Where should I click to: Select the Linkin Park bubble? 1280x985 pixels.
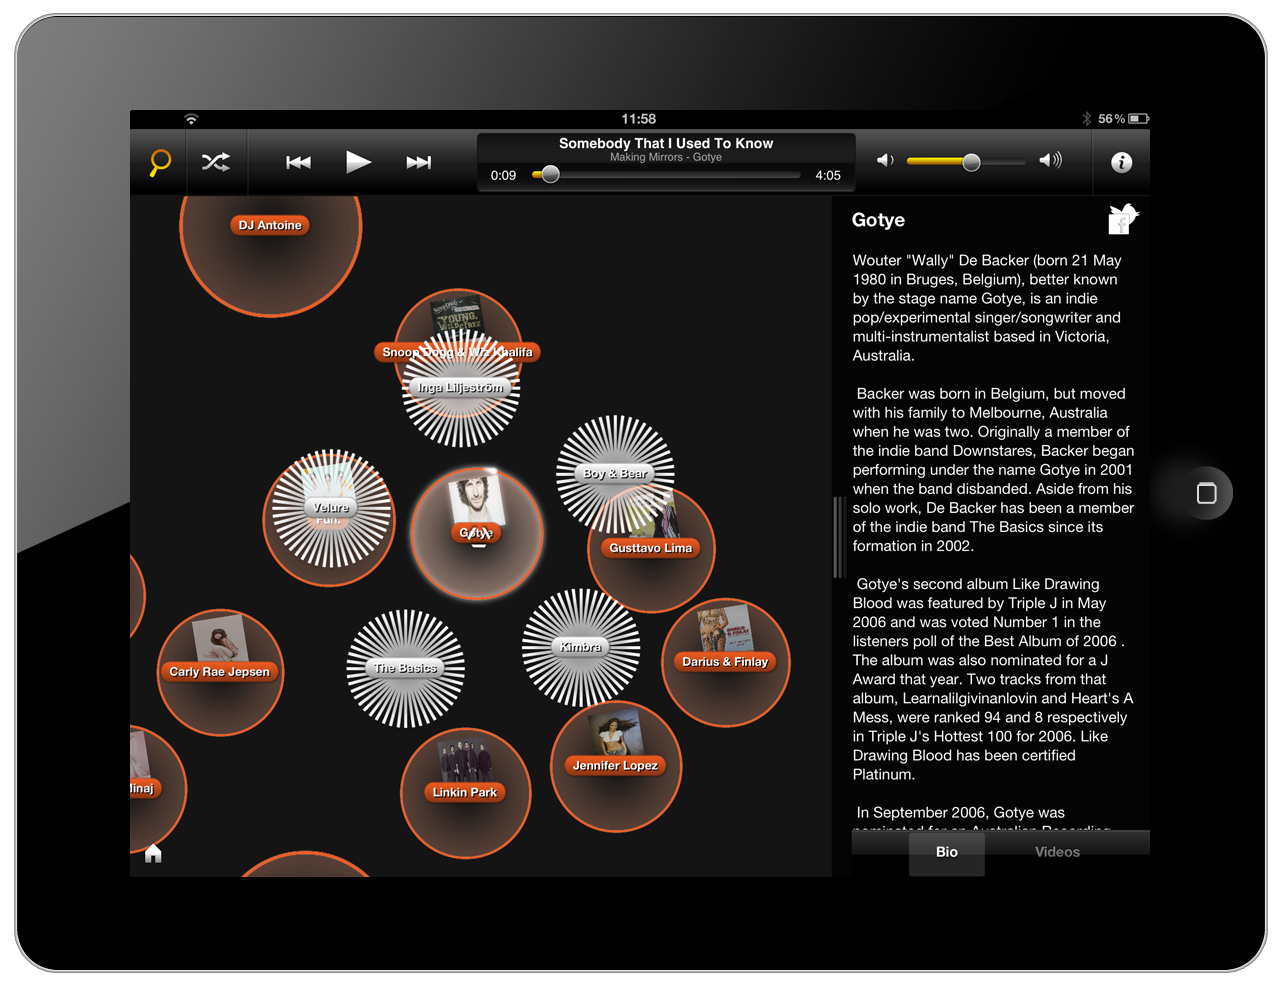pos(465,793)
